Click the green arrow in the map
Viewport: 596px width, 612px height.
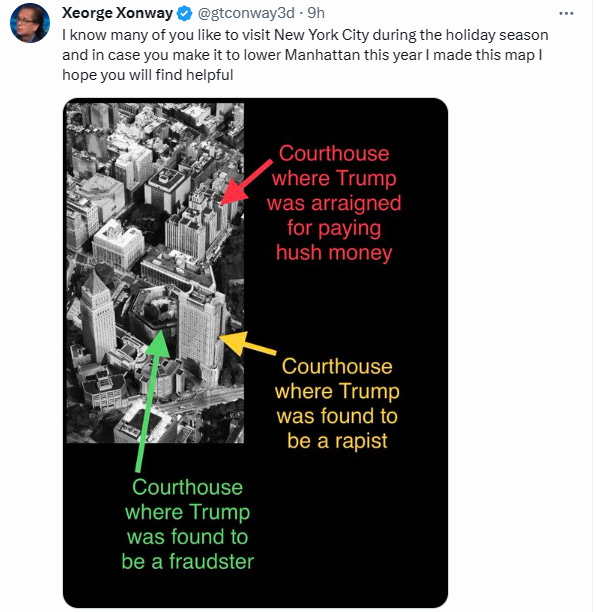(152, 400)
